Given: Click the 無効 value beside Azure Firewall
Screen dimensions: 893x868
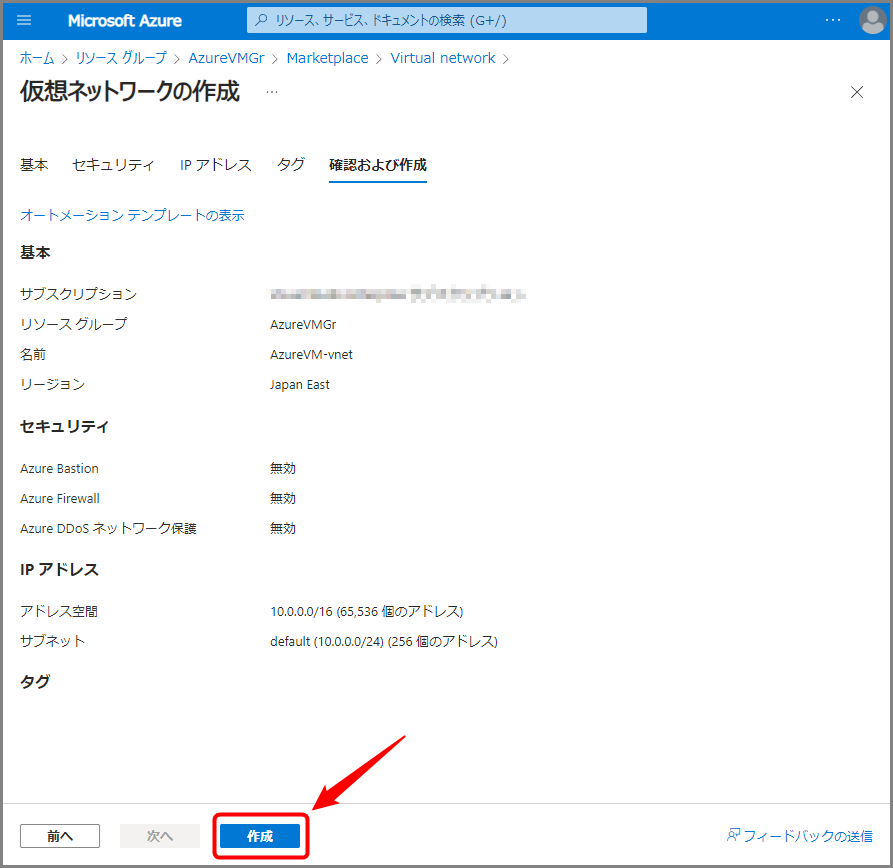Looking at the screenshot, I should [x=282, y=499].
